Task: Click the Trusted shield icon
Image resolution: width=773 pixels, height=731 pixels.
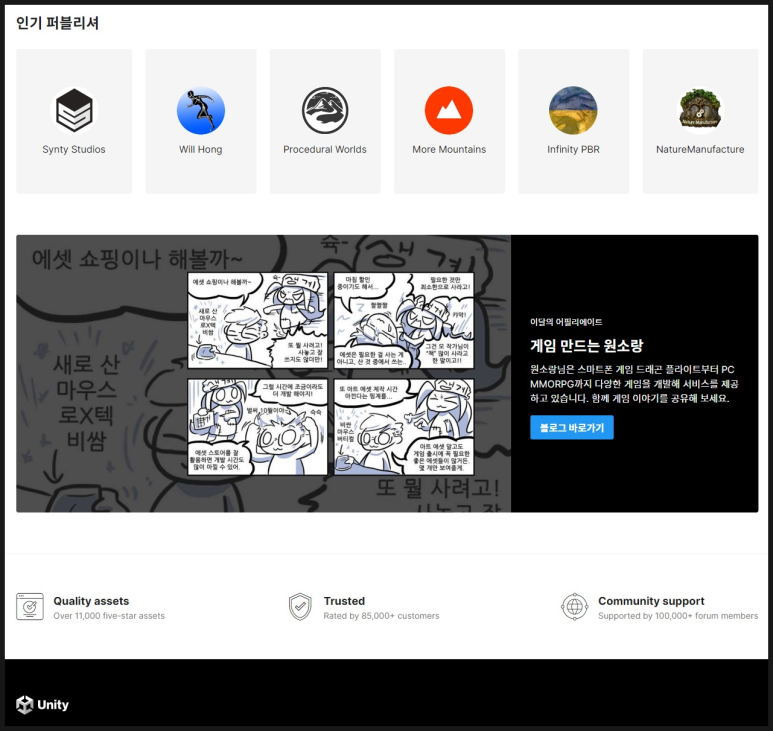Action: tap(300, 607)
